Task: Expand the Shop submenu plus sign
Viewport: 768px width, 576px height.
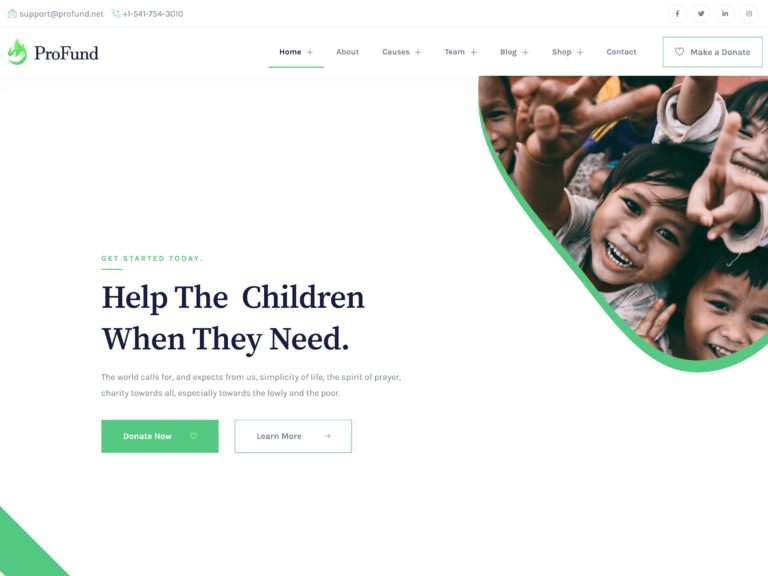Action: 580,52
